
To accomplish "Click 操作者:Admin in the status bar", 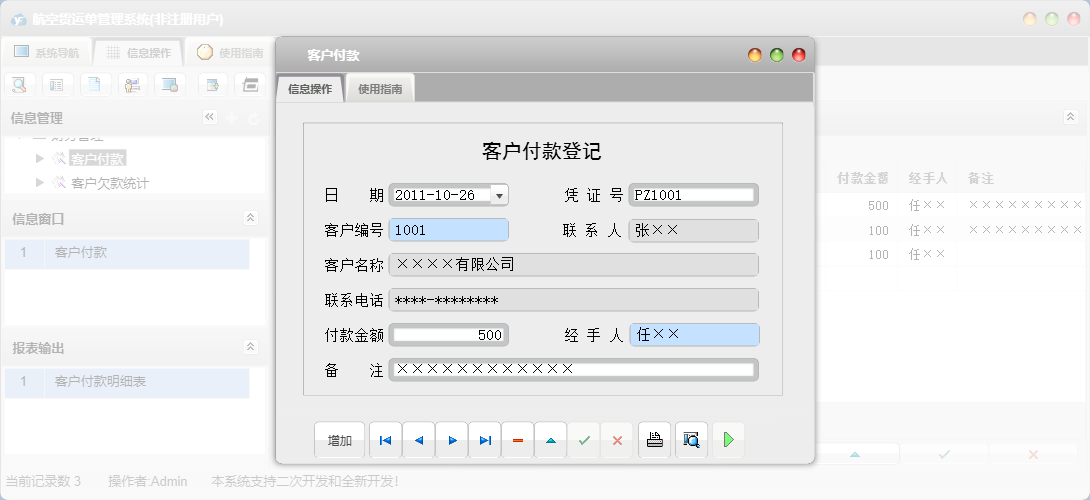I will click(147, 481).
